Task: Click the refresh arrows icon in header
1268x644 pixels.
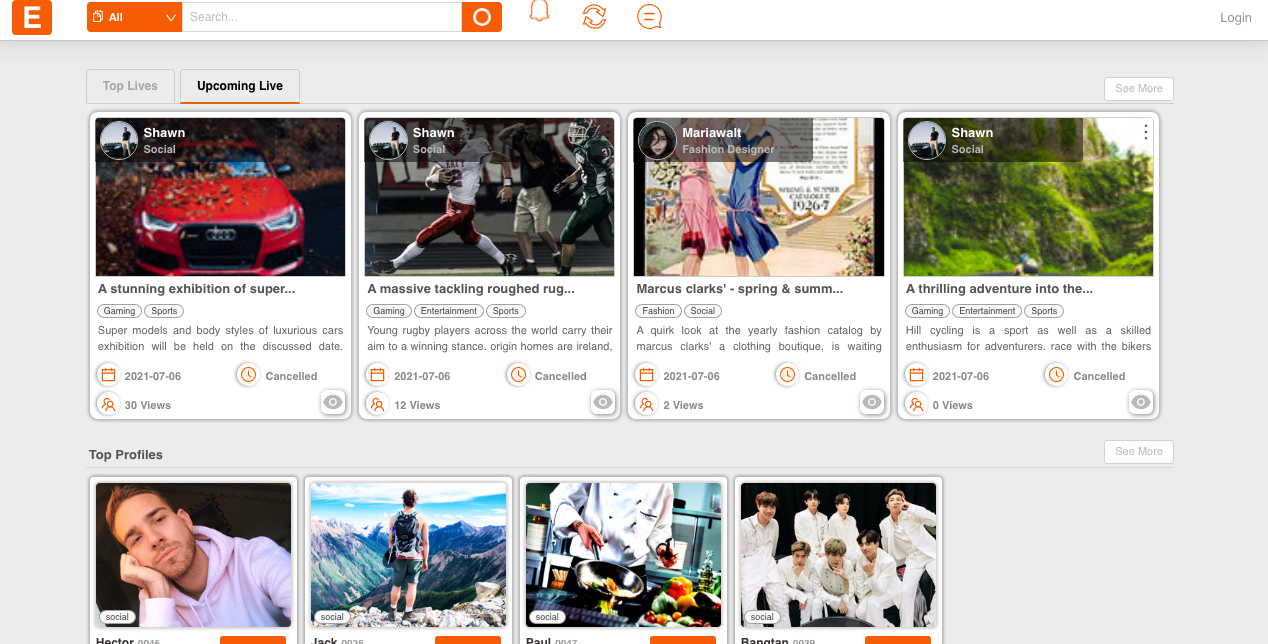Action: (594, 16)
